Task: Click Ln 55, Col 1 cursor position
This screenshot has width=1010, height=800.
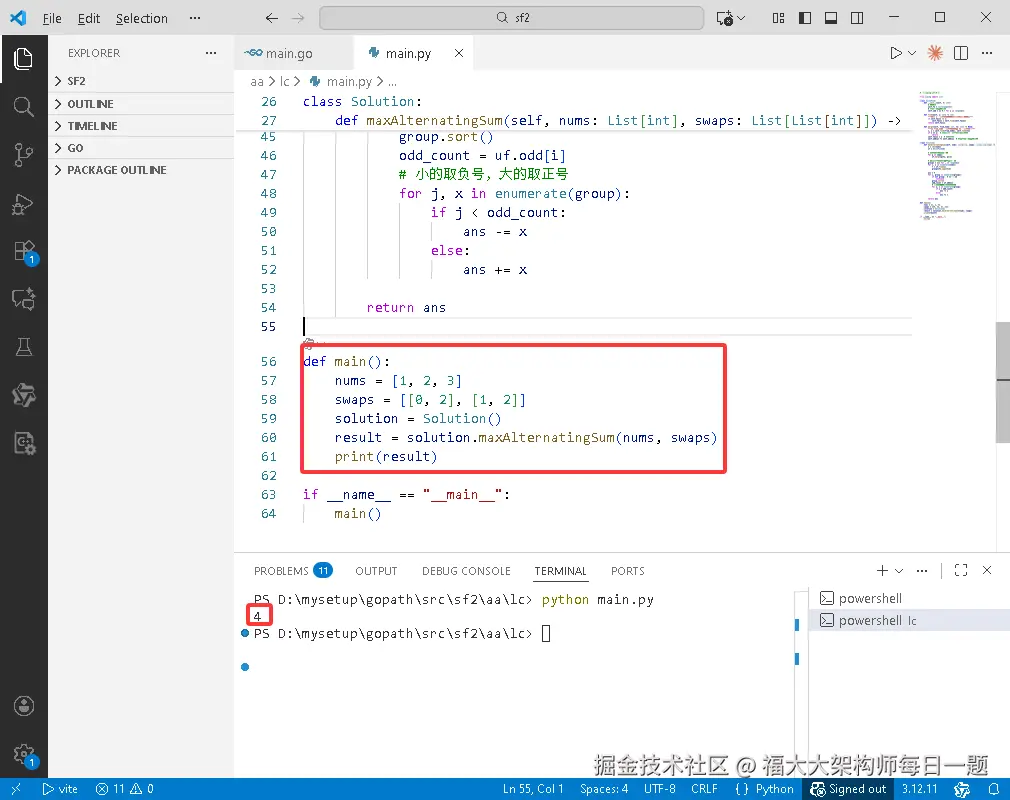Action: pos(533,788)
